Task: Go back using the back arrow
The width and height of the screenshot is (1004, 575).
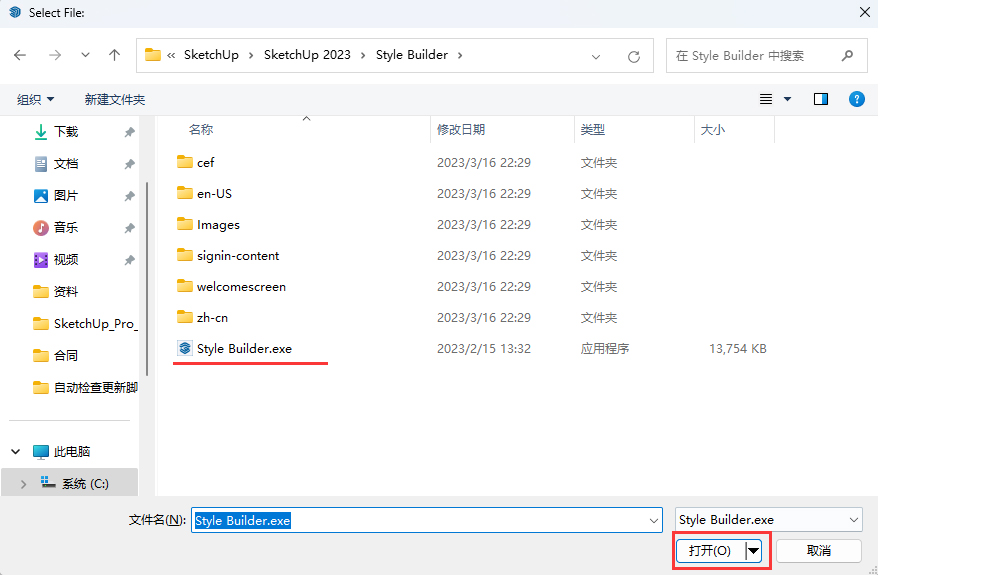Action: (x=20, y=55)
